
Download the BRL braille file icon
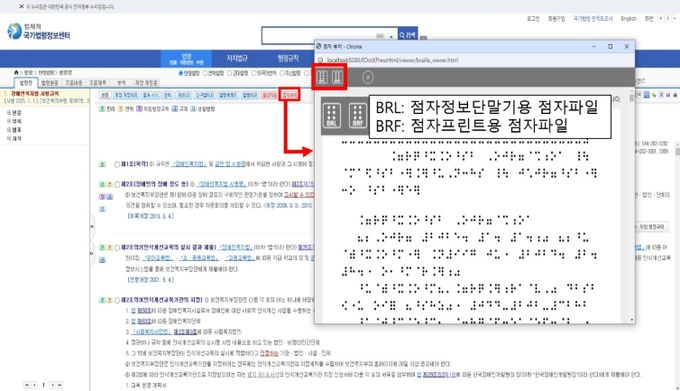coord(322,78)
